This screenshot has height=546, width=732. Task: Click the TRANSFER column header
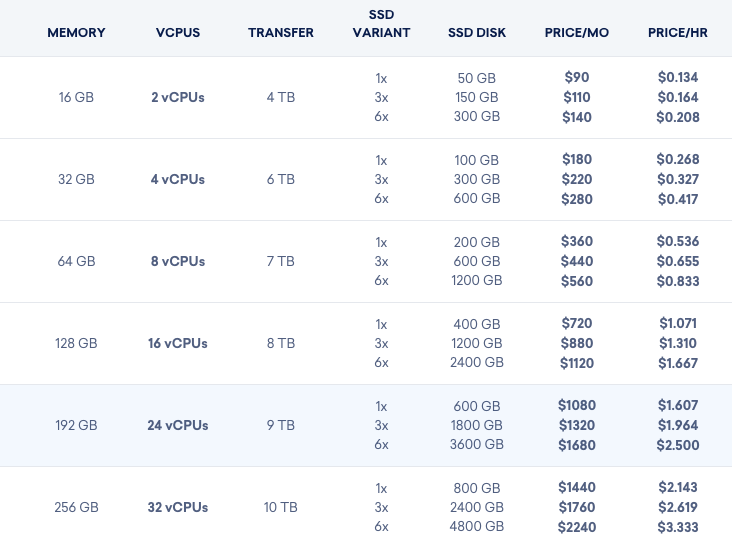(281, 33)
